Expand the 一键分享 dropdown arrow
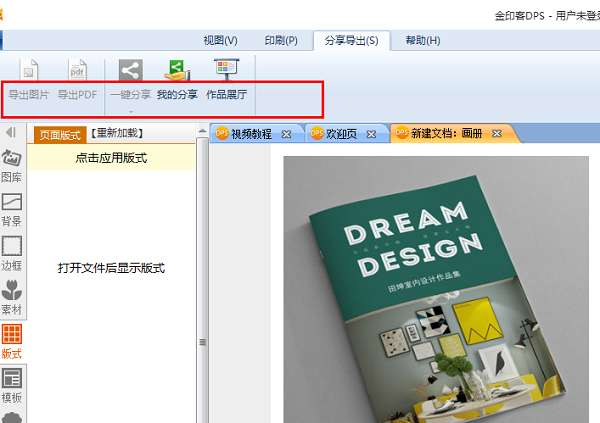600x423 pixels. pyautogui.click(x=130, y=111)
